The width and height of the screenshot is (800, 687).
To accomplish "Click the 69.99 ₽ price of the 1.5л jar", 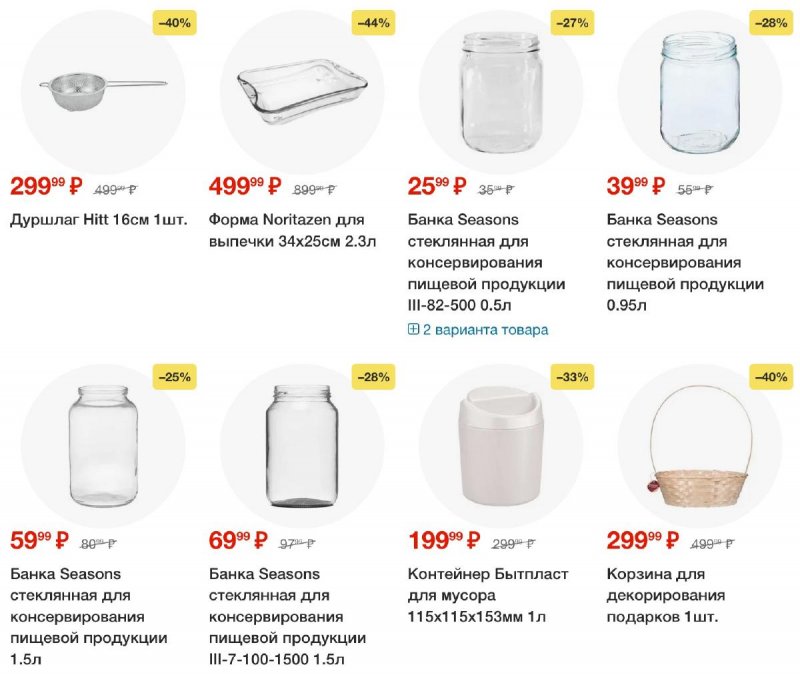I will (238, 540).
